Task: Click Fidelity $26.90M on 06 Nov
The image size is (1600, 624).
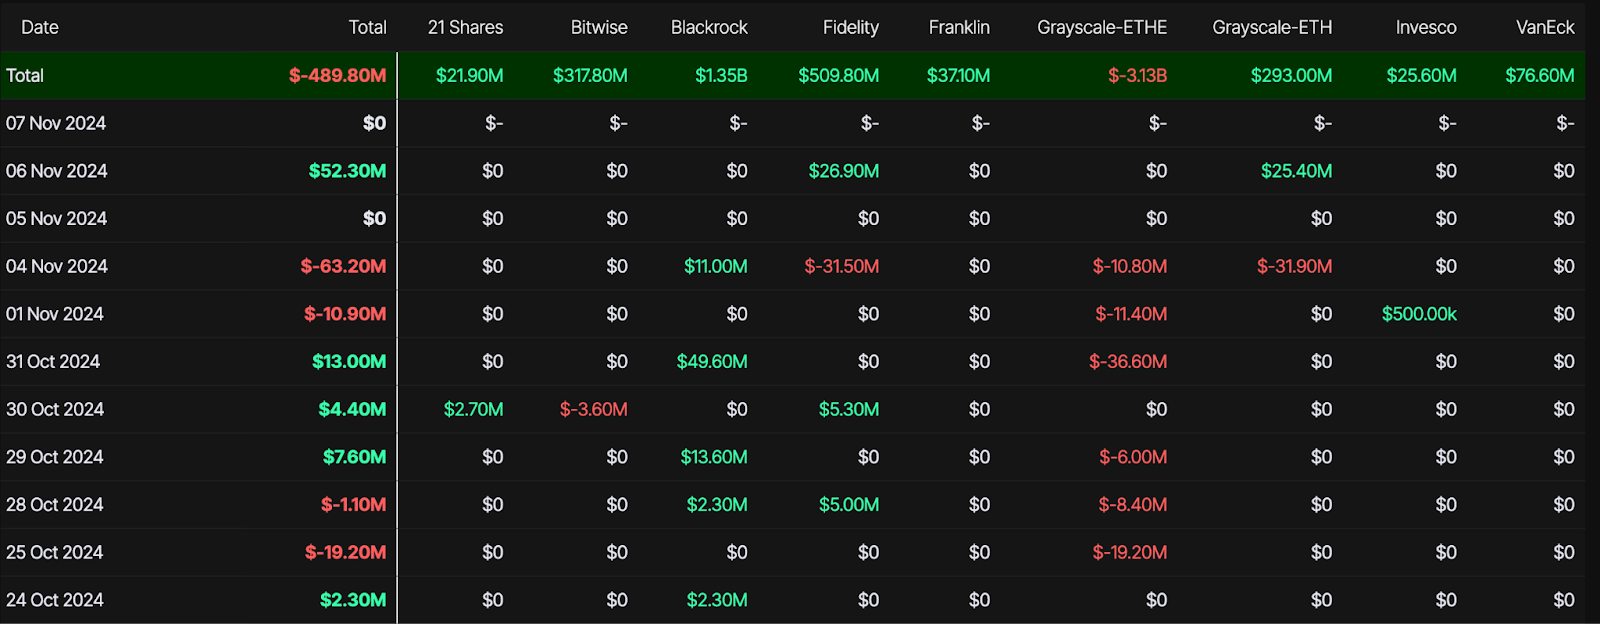Action: (844, 171)
